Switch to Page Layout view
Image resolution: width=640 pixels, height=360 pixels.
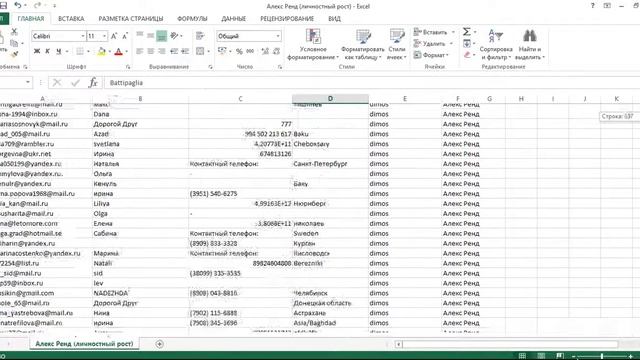pyautogui.click(x=541, y=356)
